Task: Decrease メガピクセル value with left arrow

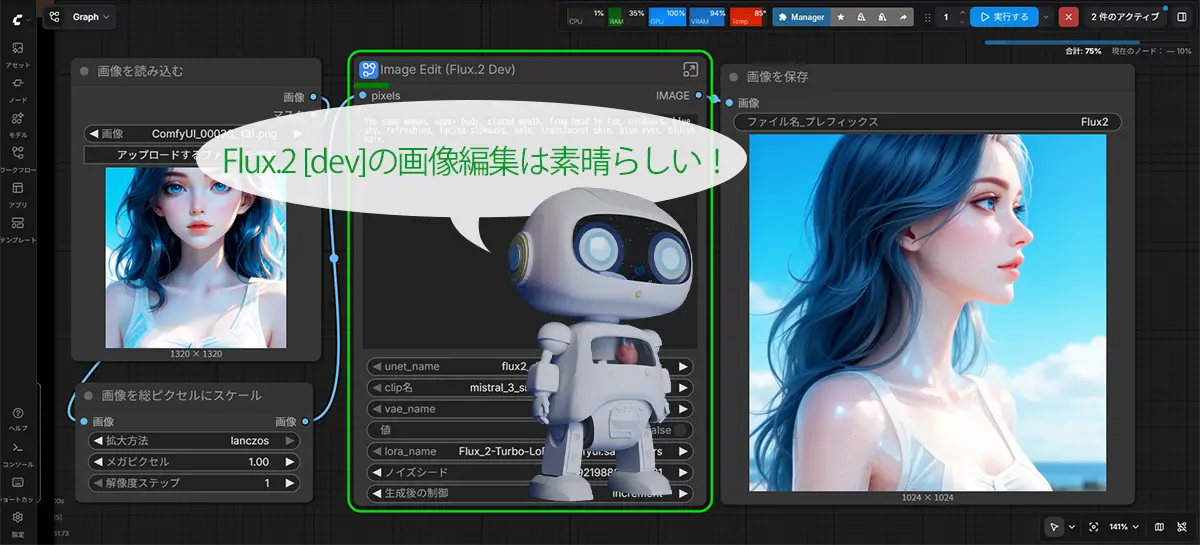Action: pyautogui.click(x=97, y=462)
